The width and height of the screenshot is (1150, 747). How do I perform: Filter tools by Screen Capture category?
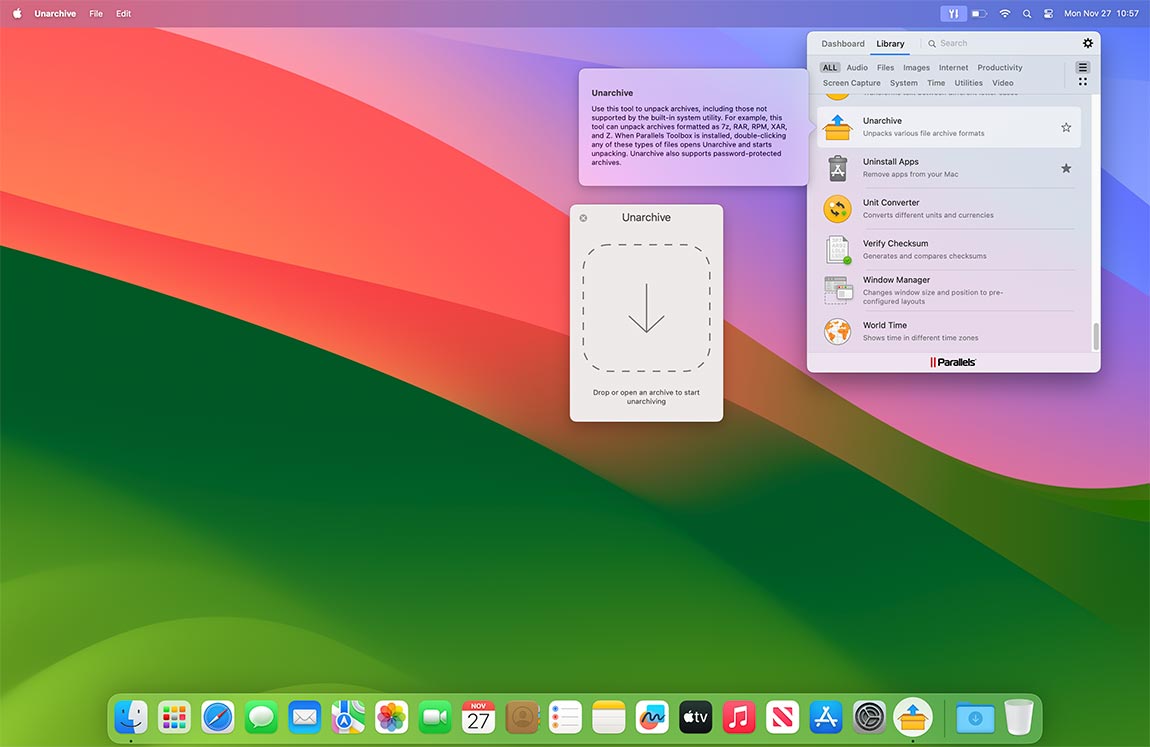851,83
